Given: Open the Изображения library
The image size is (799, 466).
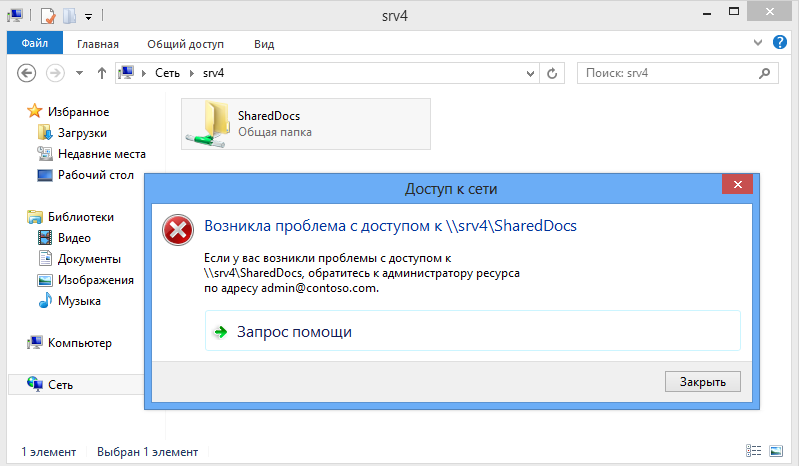Looking at the screenshot, I should pyautogui.click(x=96, y=280).
